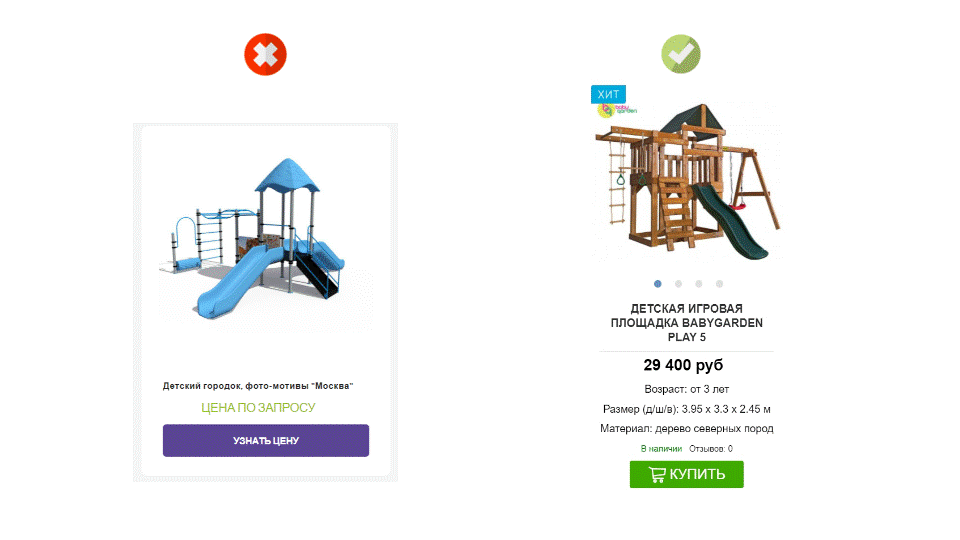The image size is (960, 540).
Task: Click the "В наличии" availability label
Action: click(661, 449)
